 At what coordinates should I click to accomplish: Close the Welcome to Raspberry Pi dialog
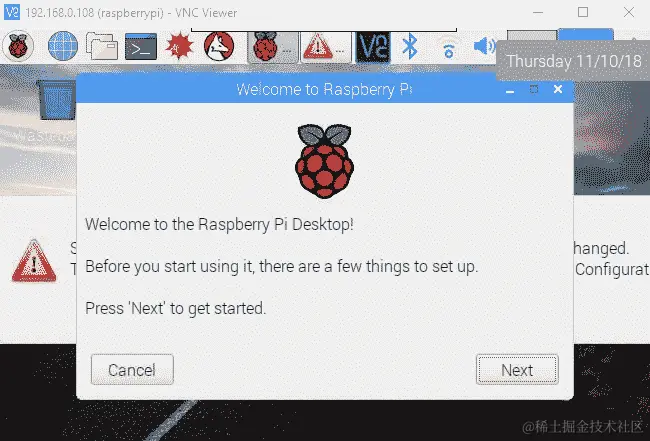[558, 89]
